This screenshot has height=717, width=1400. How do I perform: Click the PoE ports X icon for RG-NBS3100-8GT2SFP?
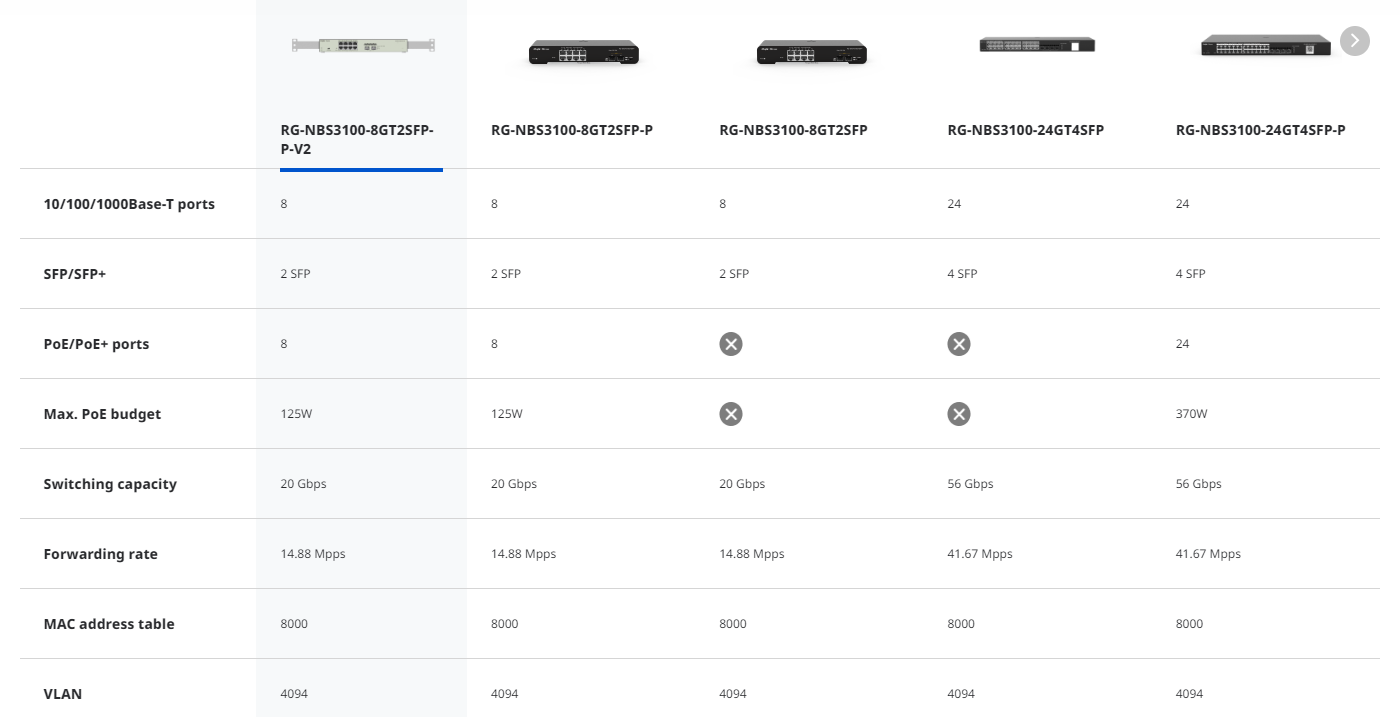pos(731,344)
